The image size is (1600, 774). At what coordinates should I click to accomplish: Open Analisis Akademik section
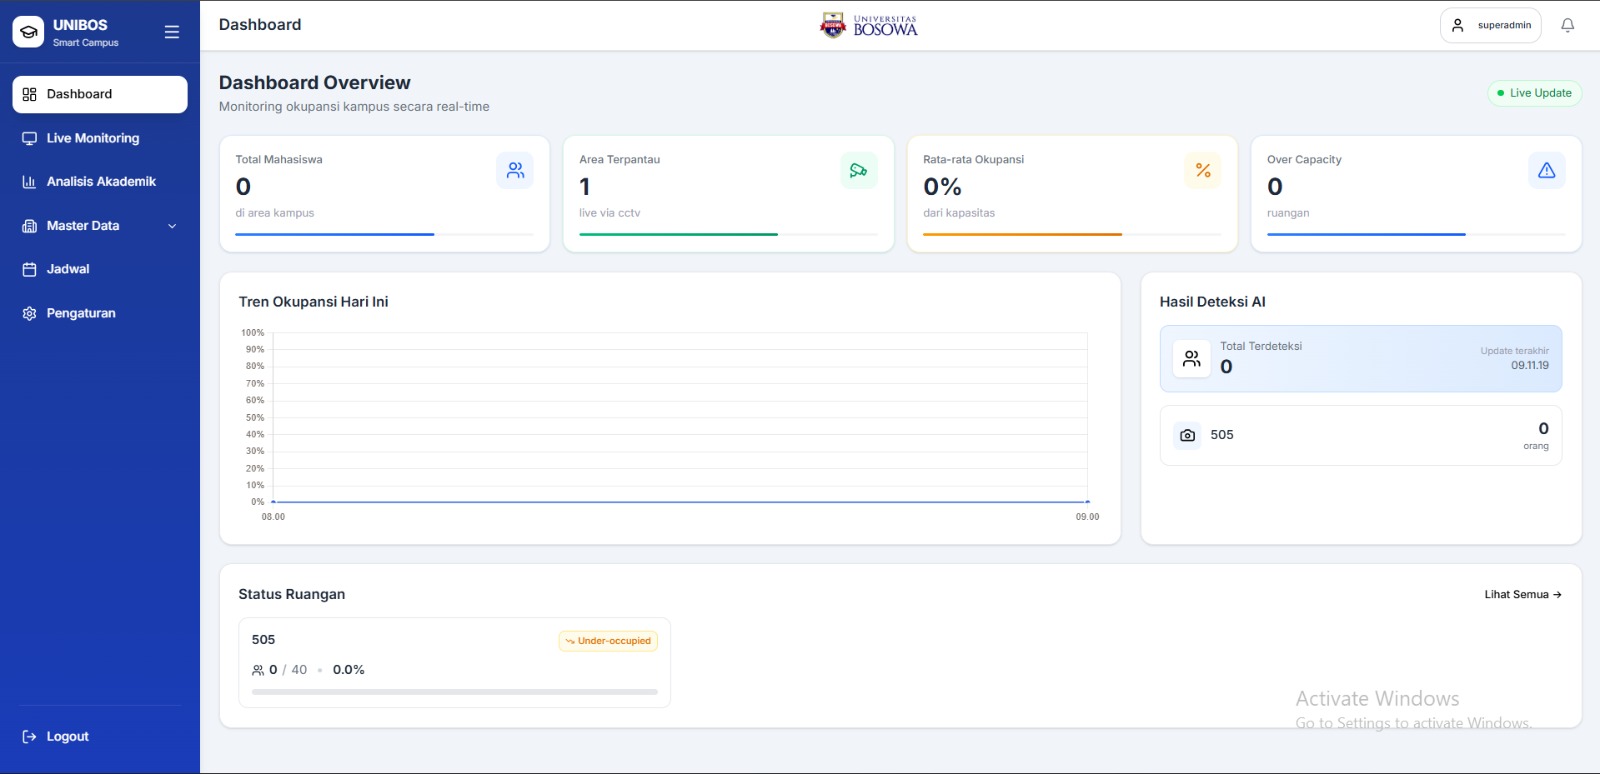[x=100, y=182]
